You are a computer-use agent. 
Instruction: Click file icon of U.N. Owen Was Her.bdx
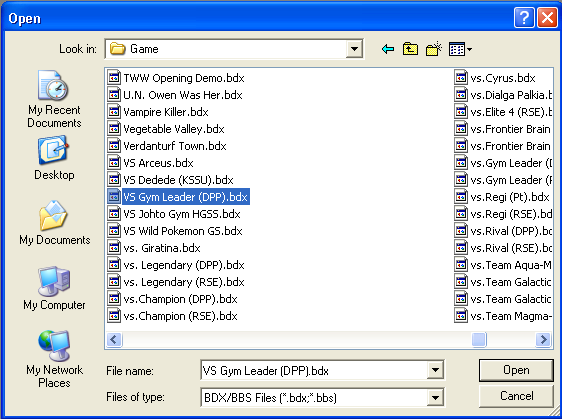pyautogui.click(x=114, y=95)
